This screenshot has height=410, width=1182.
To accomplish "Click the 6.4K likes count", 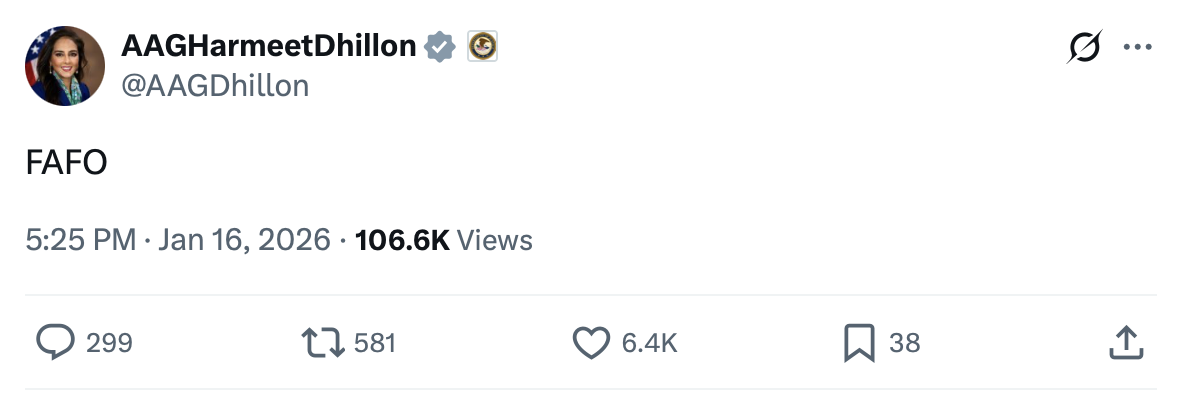I will point(650,343).
